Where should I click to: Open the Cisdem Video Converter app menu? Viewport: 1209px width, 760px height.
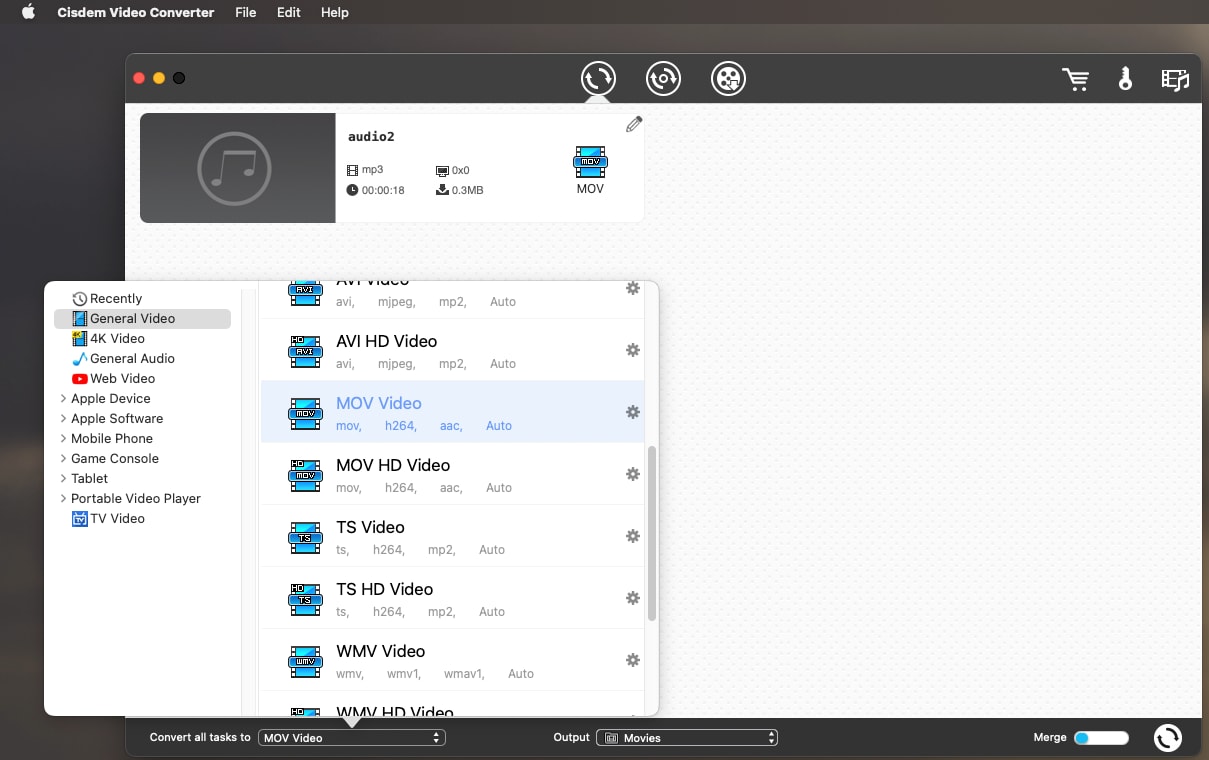tap(136, 12)
